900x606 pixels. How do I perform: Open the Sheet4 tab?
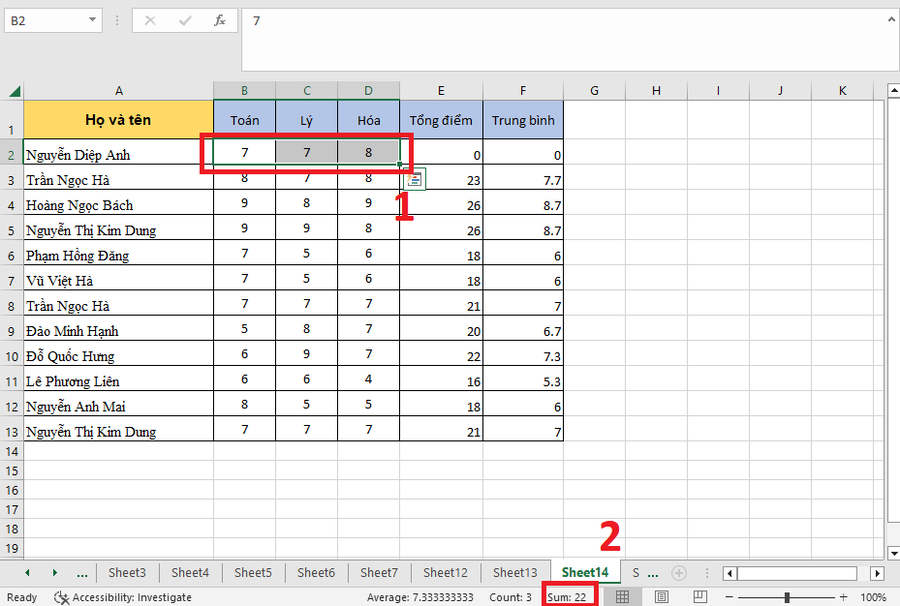click(190, 573)
